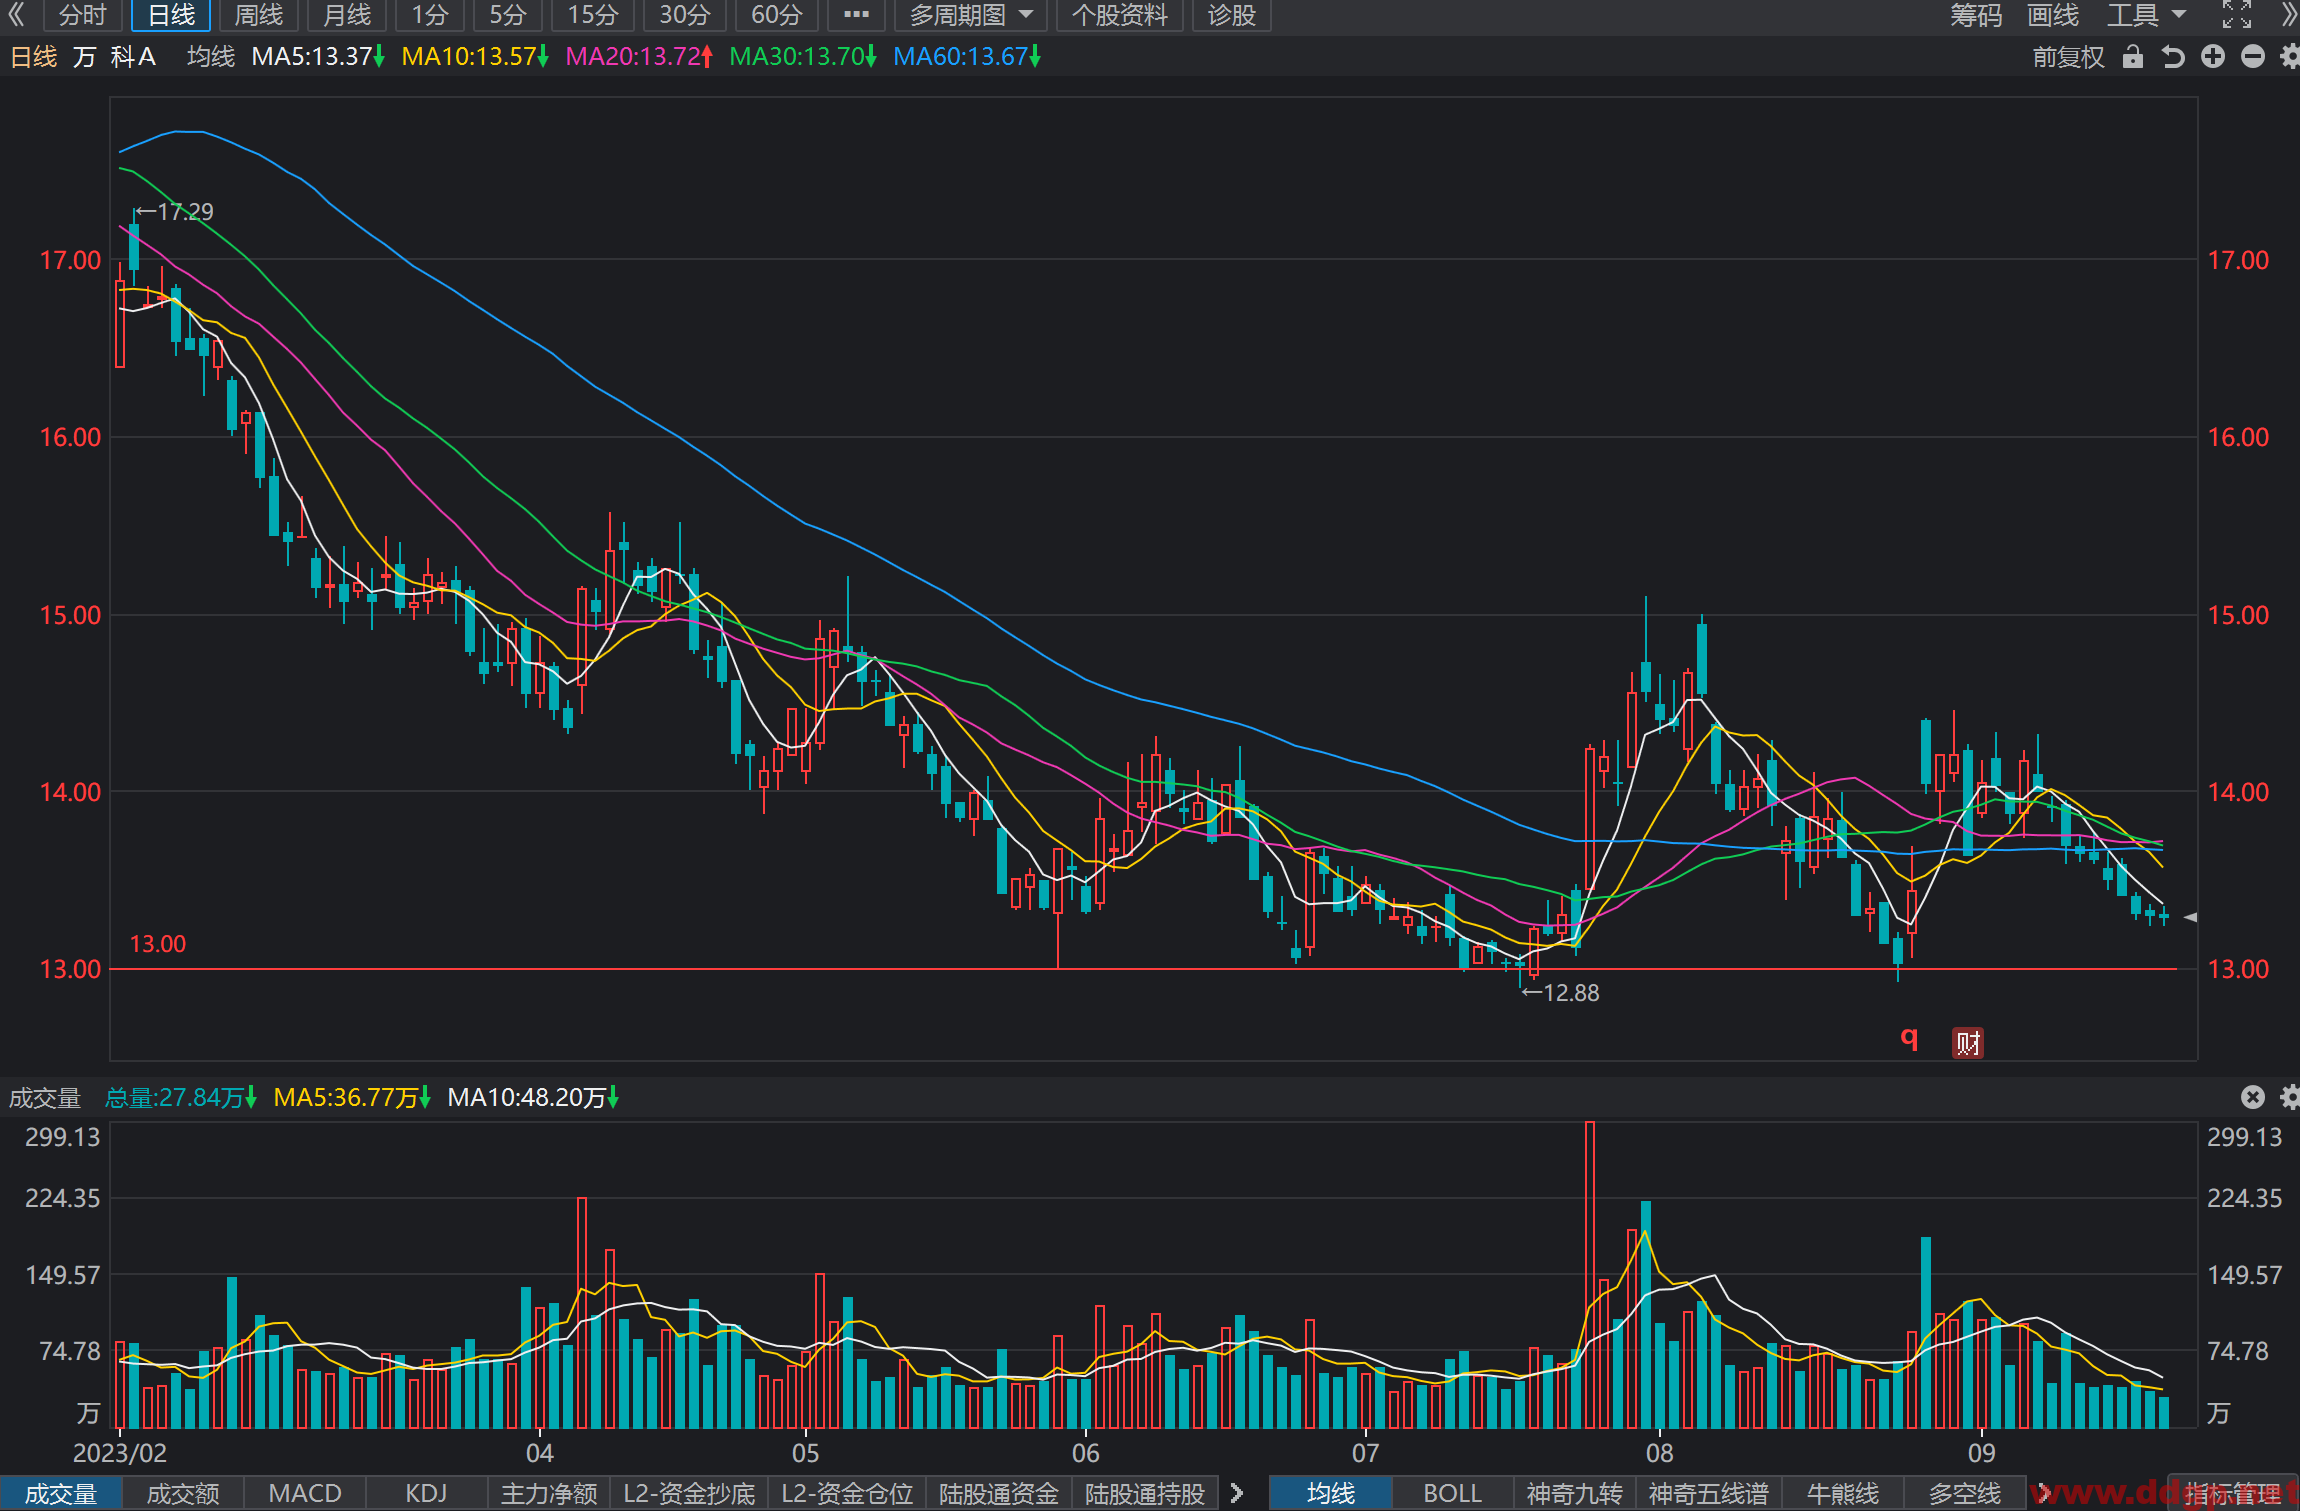Click the unlock padlock icon beside 前复权
Viewport: 2300px width, 1511px height.
(x=2133, y=57)
